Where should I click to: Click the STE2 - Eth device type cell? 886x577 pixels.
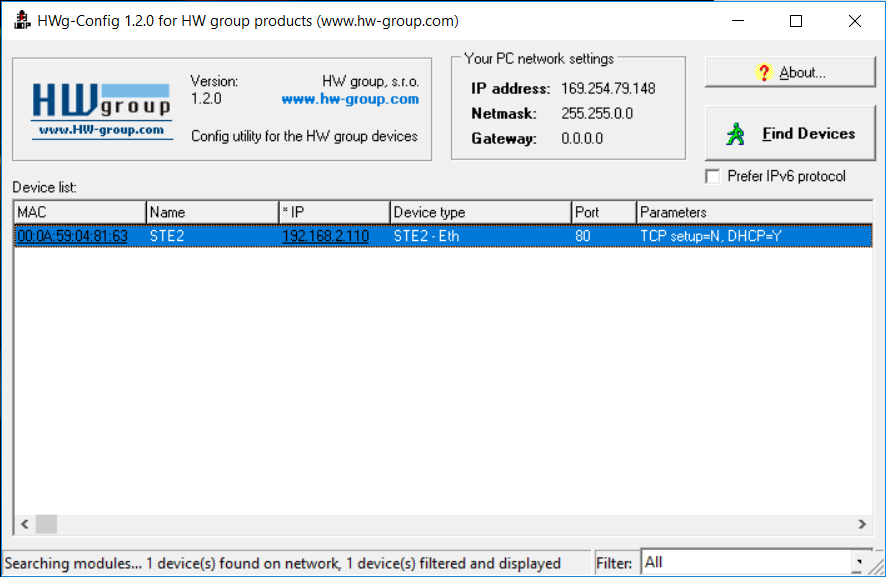click(426, 236)
